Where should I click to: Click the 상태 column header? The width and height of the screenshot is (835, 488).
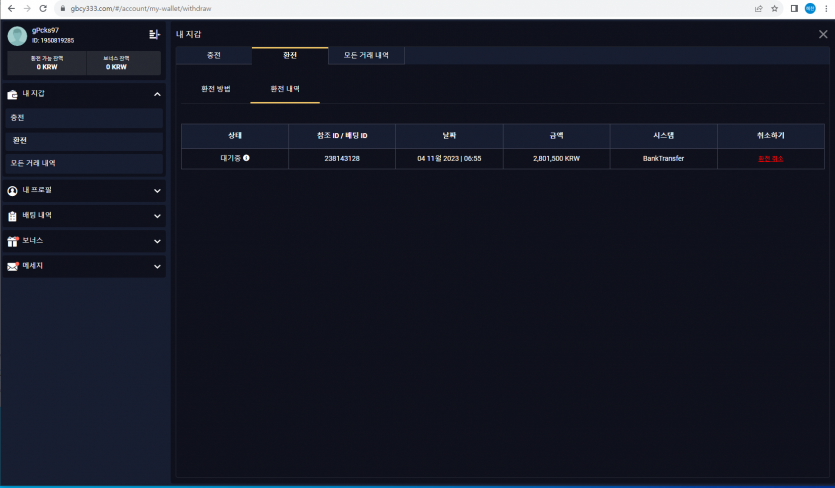coord(235,136)
